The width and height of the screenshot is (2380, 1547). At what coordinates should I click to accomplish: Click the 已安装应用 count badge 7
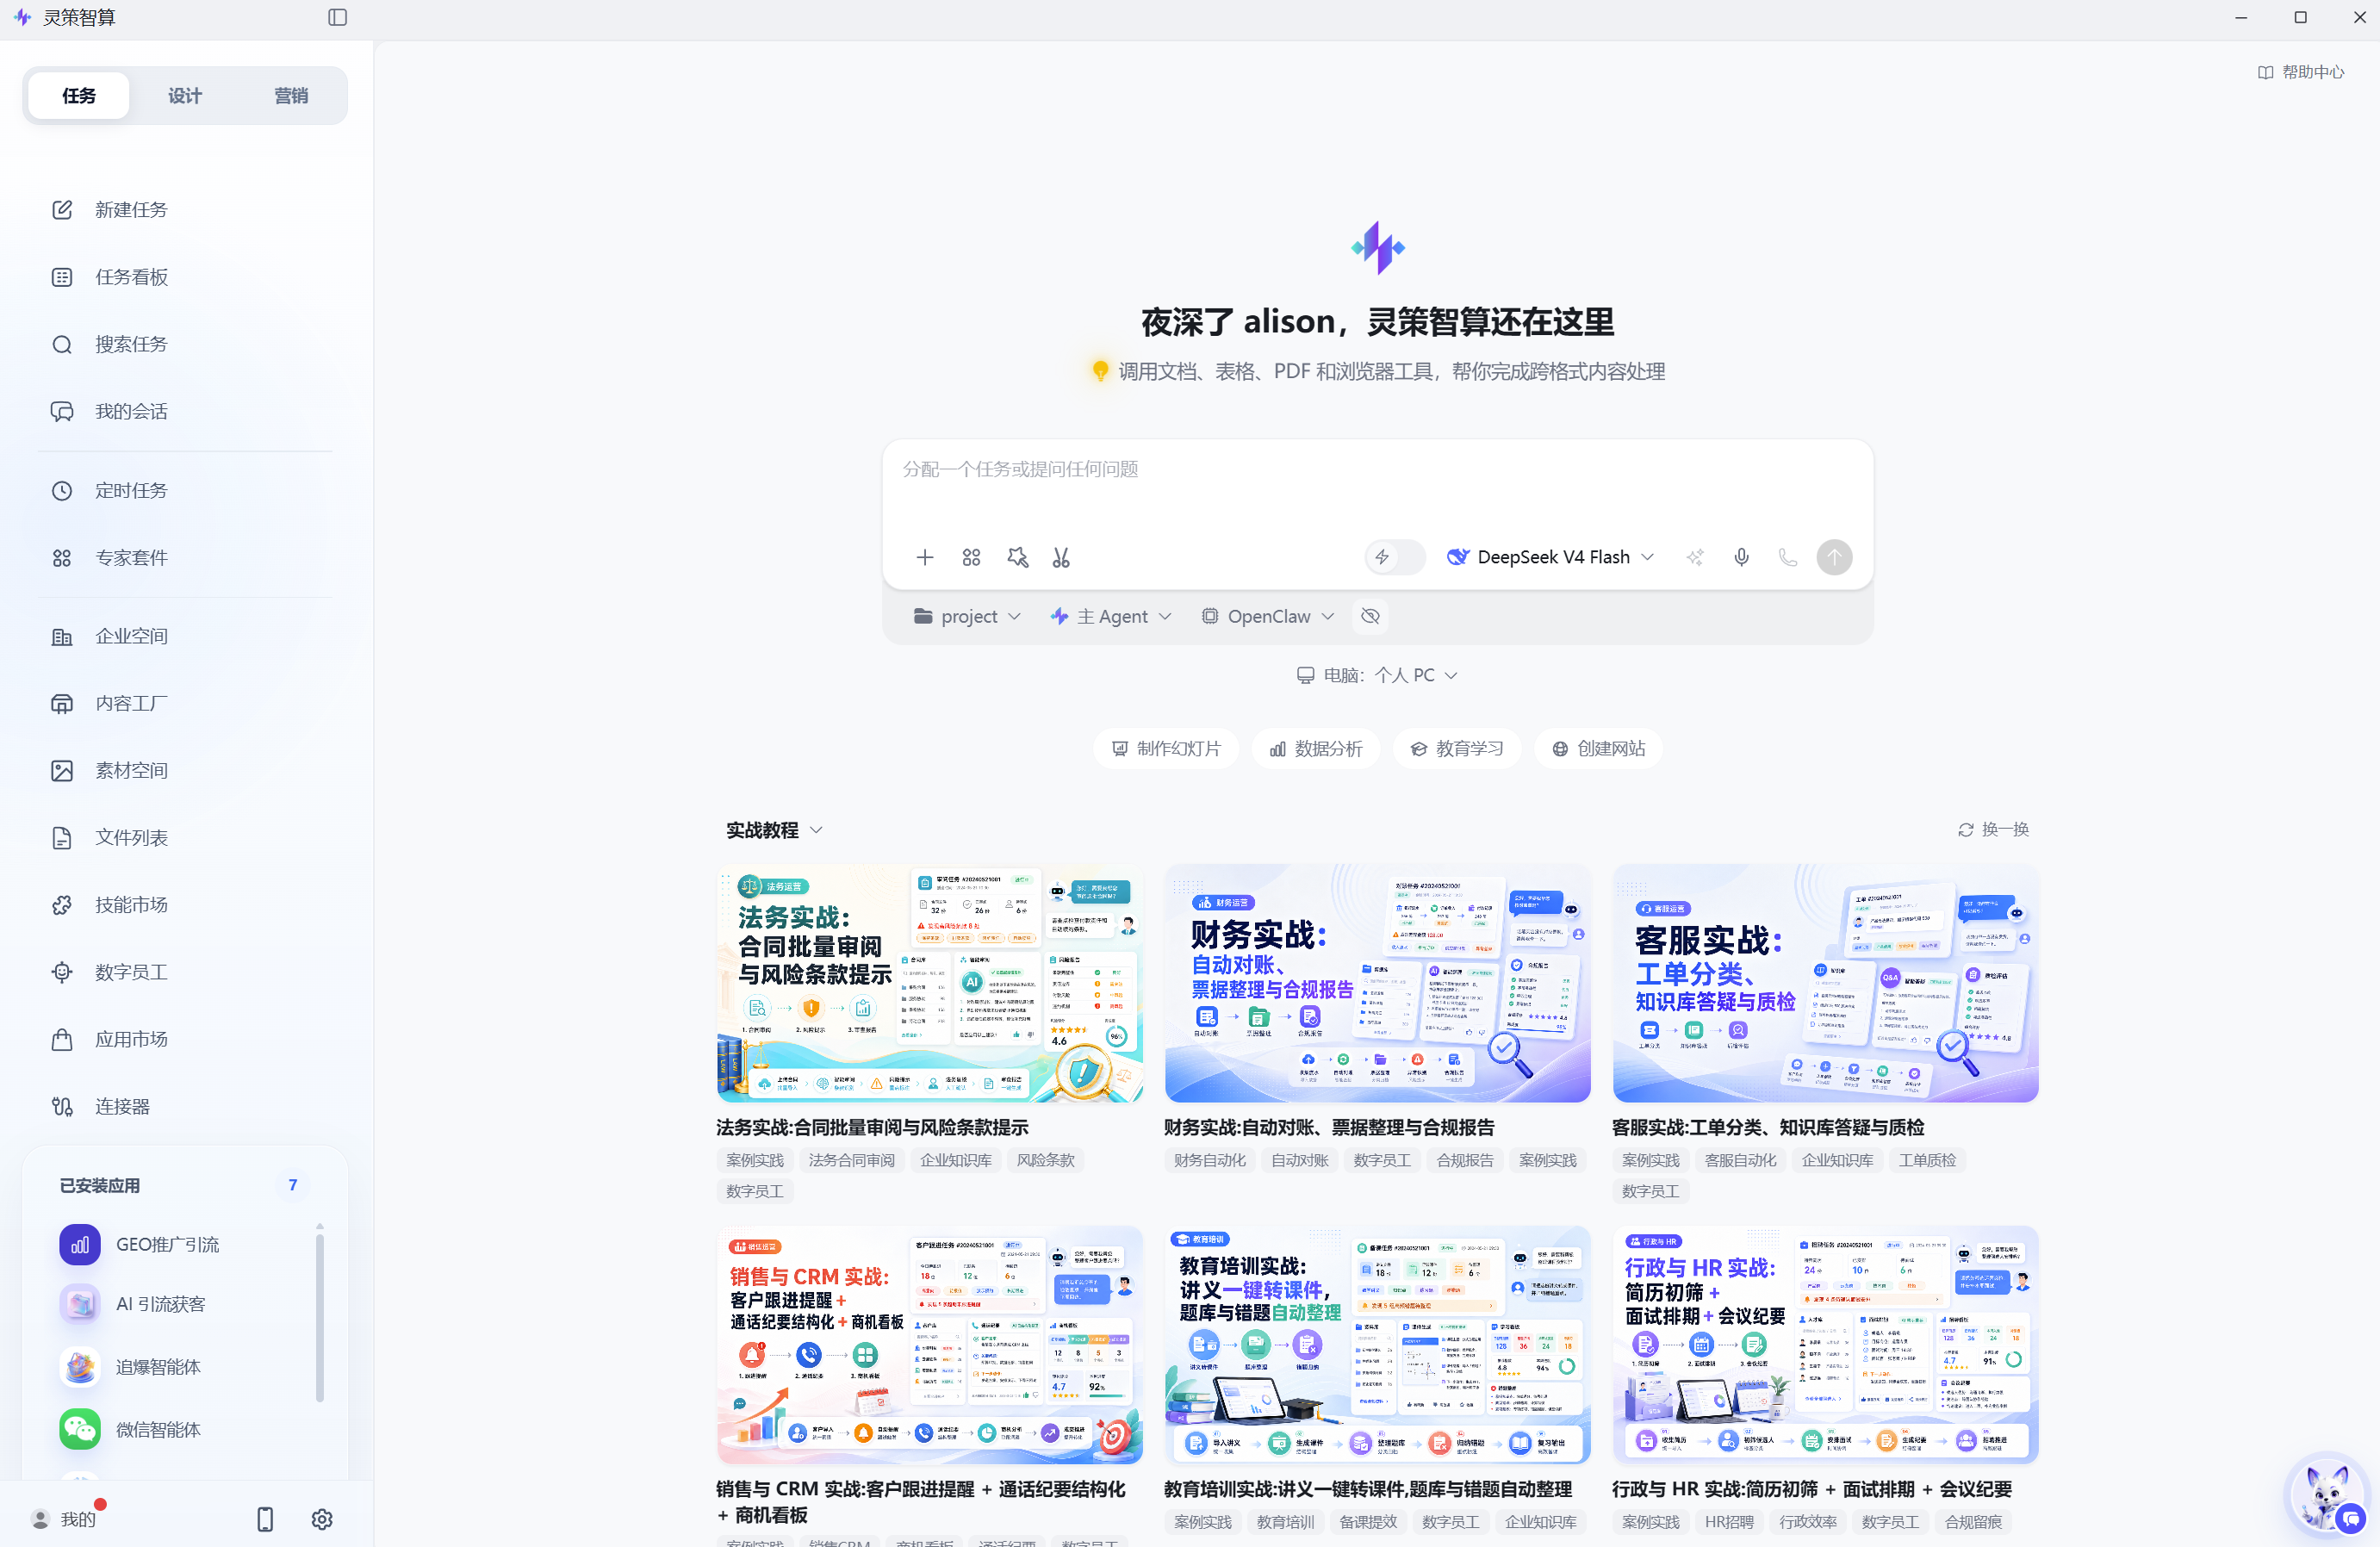(292, 1185)
